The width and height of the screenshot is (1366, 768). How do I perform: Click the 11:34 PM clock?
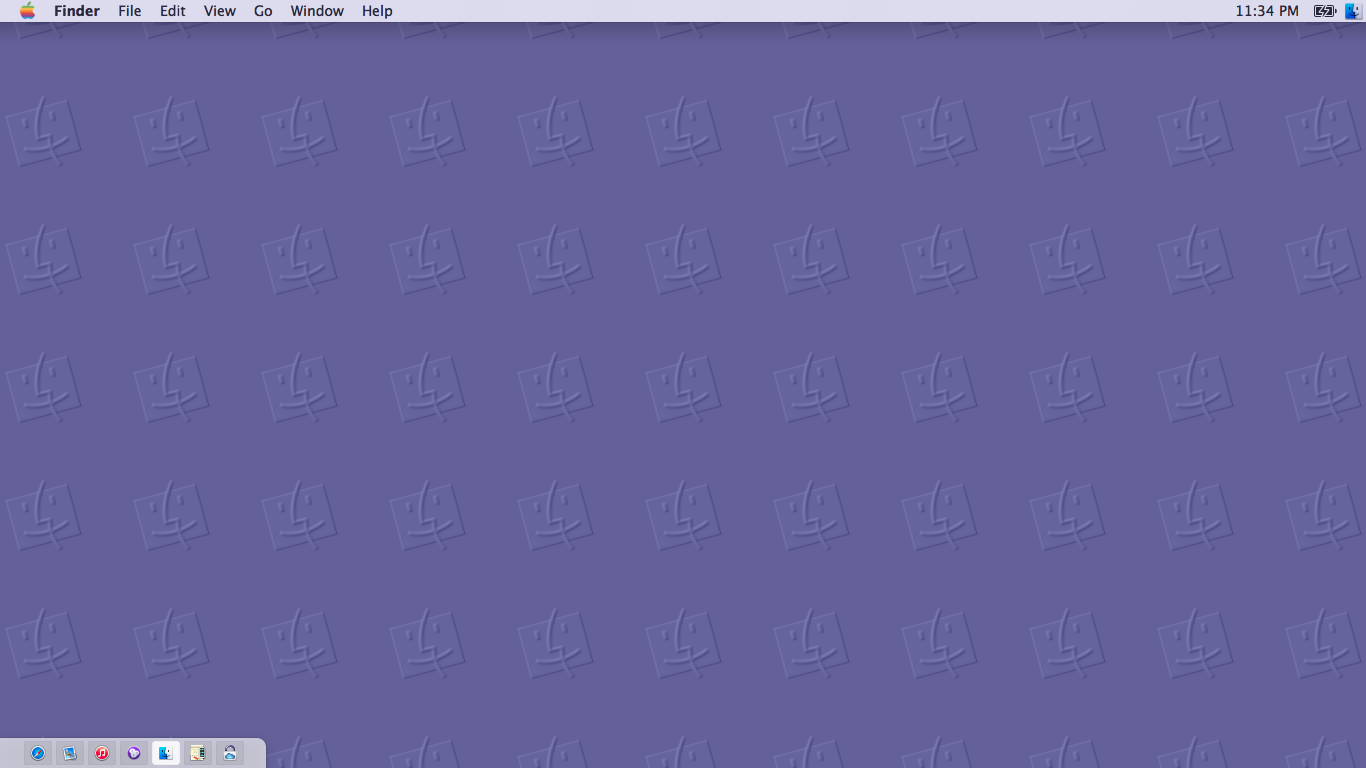pyautogui.click(x=1267, y=11)
